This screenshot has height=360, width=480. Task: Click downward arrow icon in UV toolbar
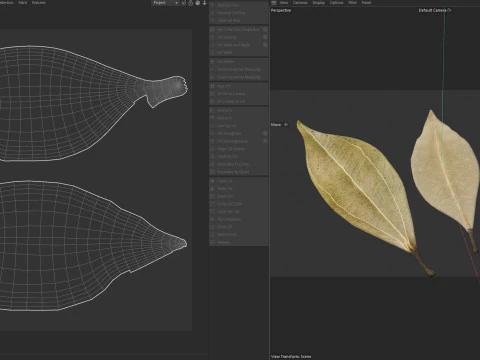(x=204, y=3)
